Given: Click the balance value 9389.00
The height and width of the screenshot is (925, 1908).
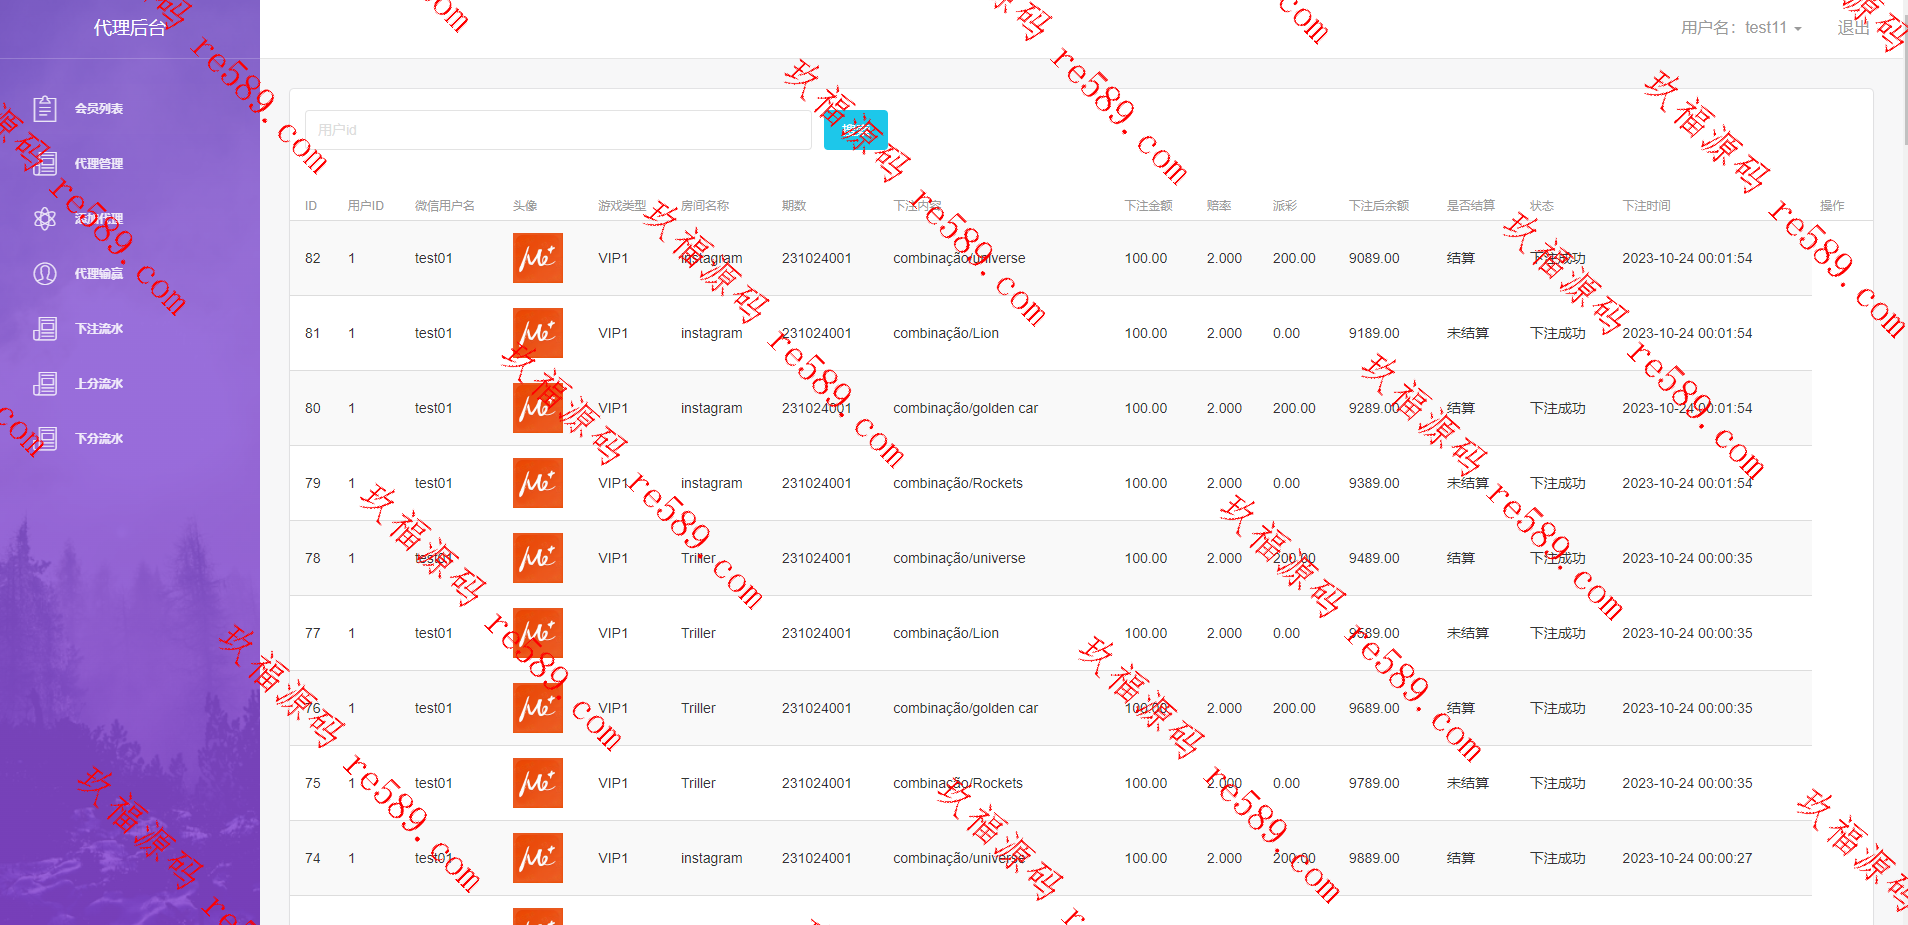Looking at the screenshot, I should [1374, 483].
